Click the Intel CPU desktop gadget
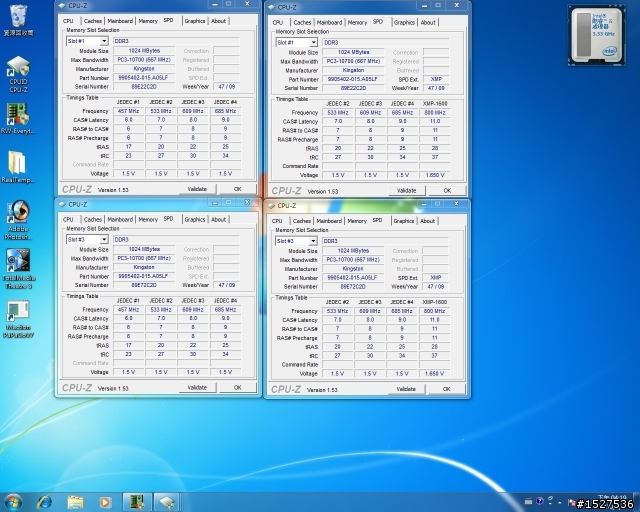This screenshot has width=640, height=512. (x=596, y=35)
